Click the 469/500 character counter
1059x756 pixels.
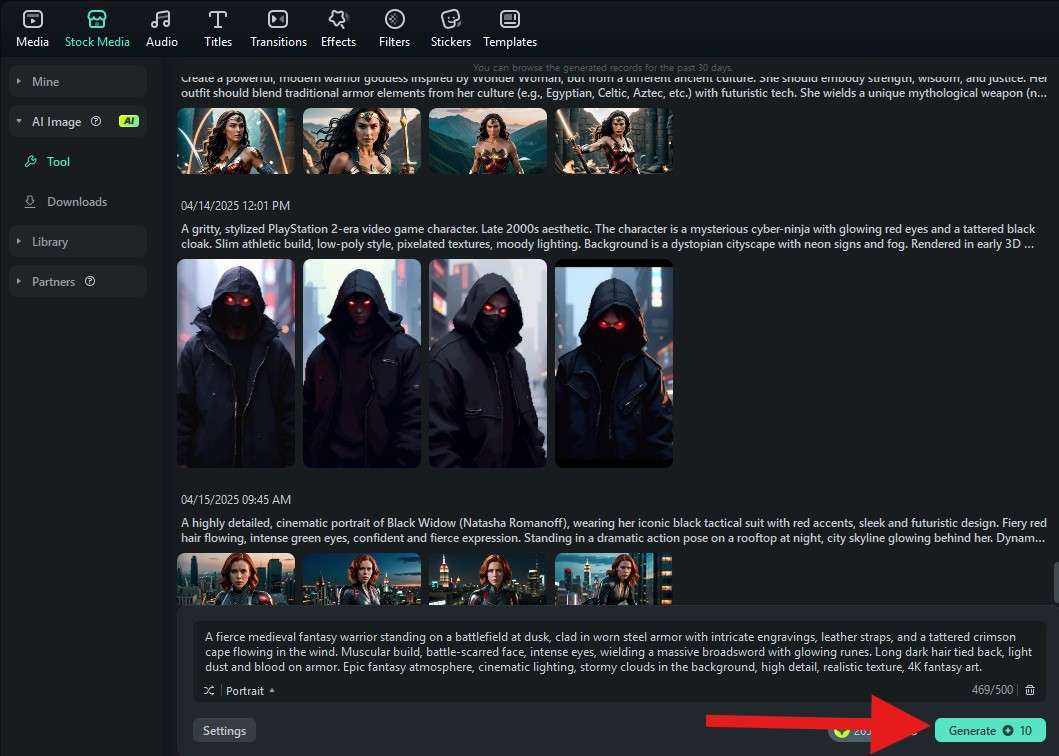[992, 690]
